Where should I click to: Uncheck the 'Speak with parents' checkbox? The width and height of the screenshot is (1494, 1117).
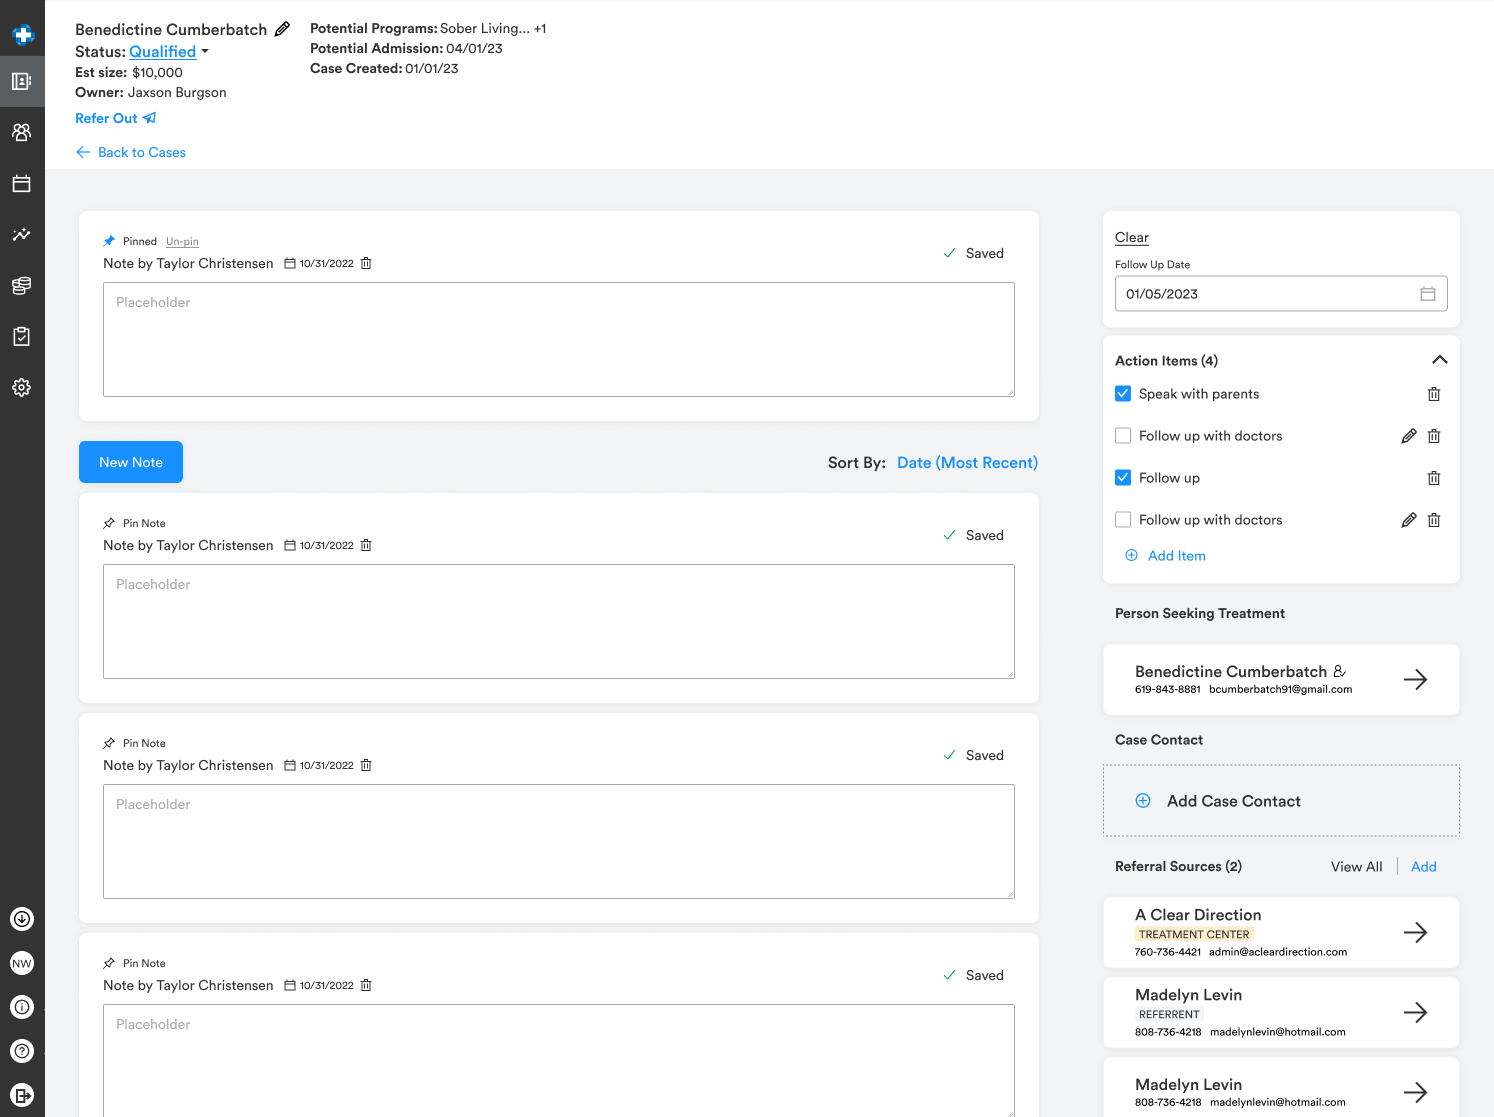1123,394
